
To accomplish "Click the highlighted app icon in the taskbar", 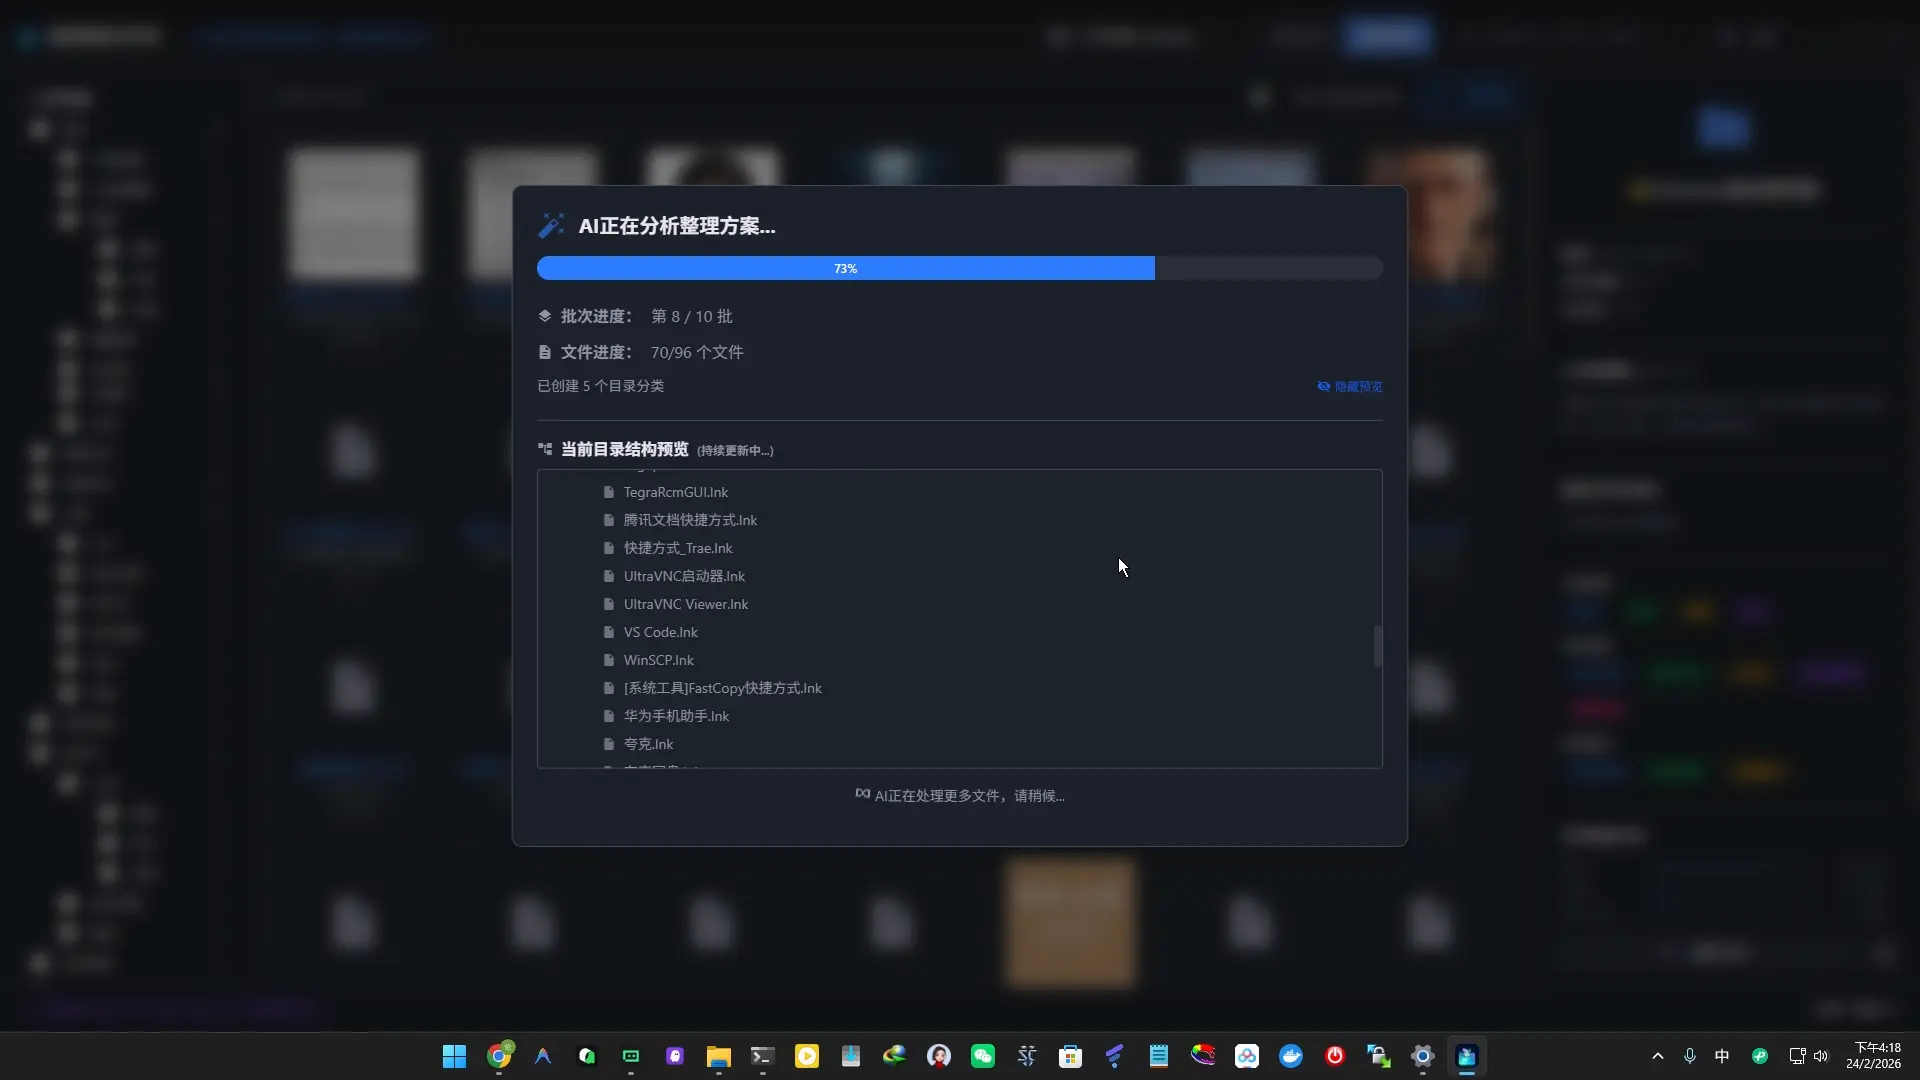I will 1467,1056.
